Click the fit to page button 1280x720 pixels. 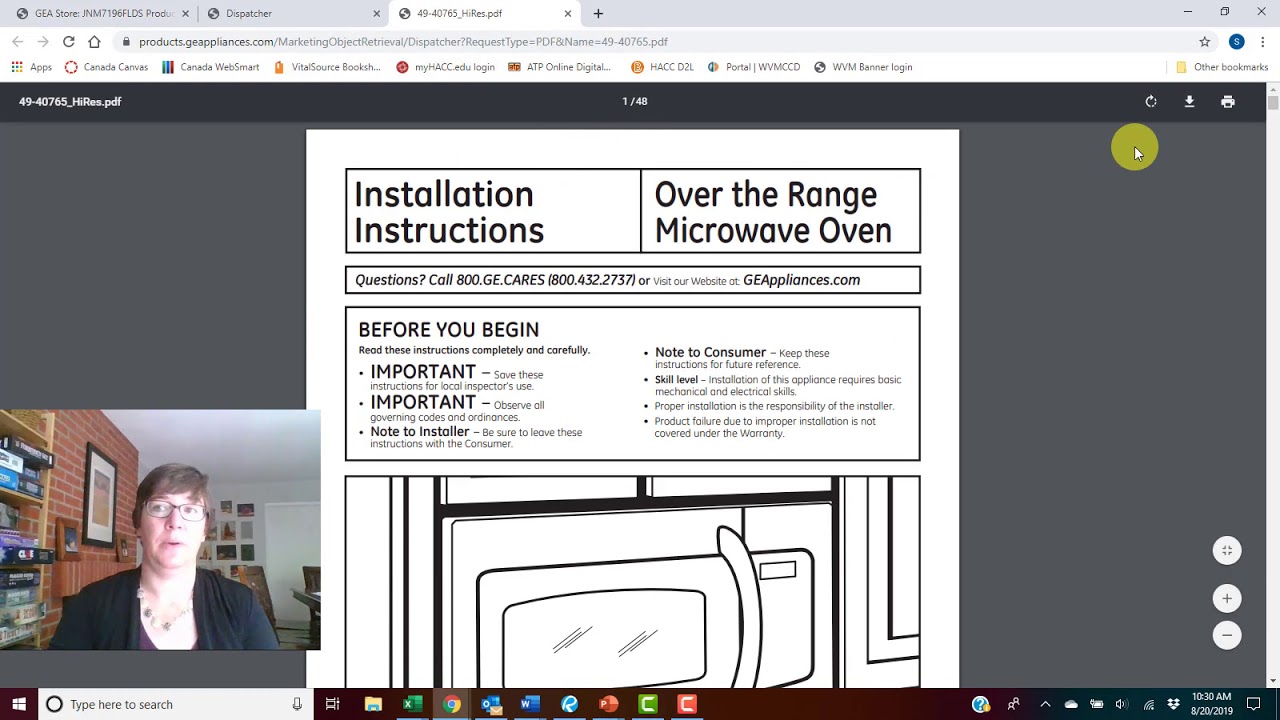(x=1227, y=550)
